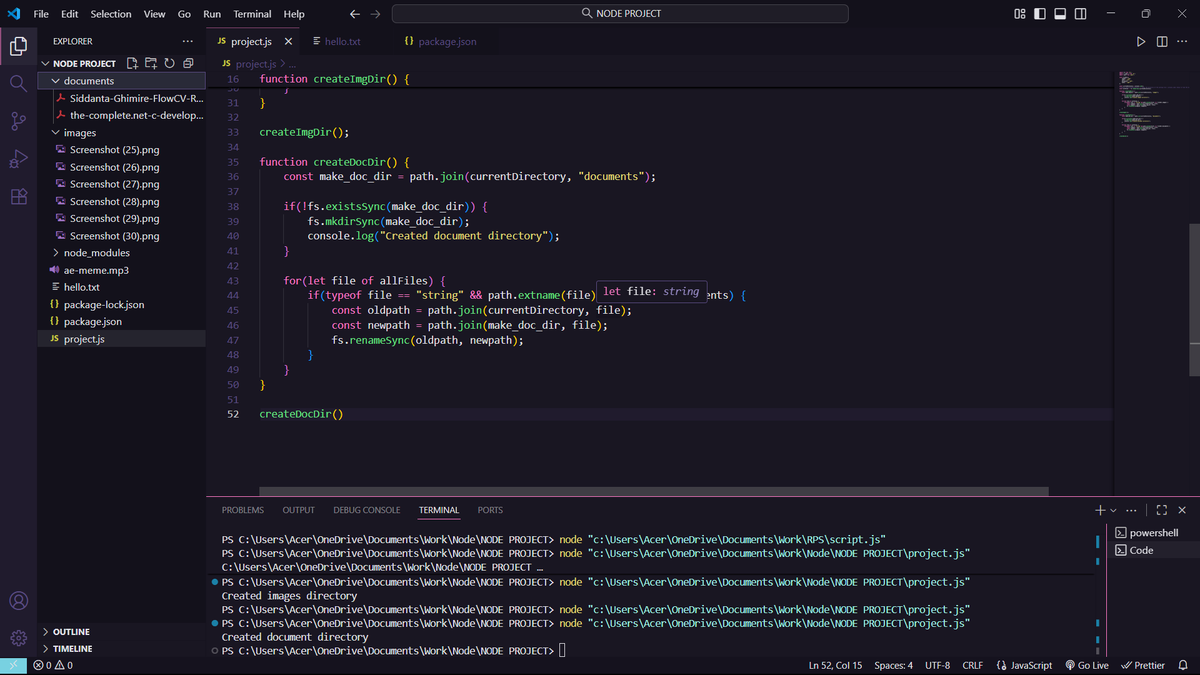Screen dimensions: 1200x675
Task: Go forward with the right arrow
Action: coord(375,14)
